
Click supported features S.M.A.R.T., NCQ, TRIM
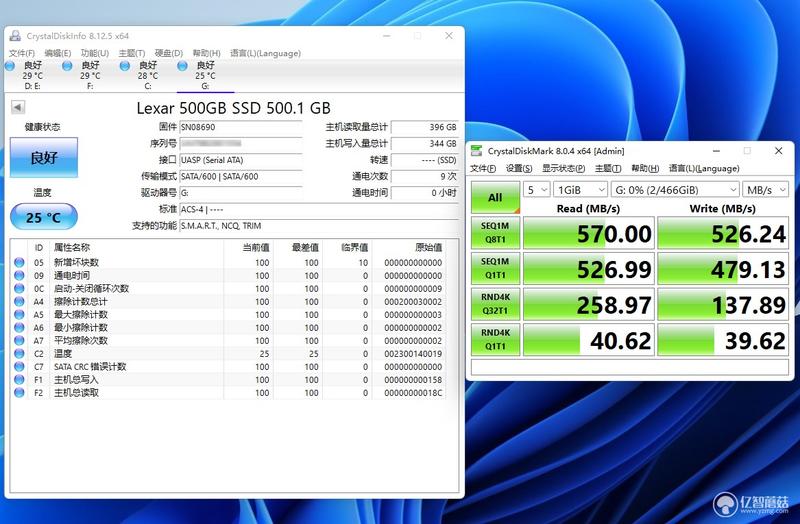(319, 226)
